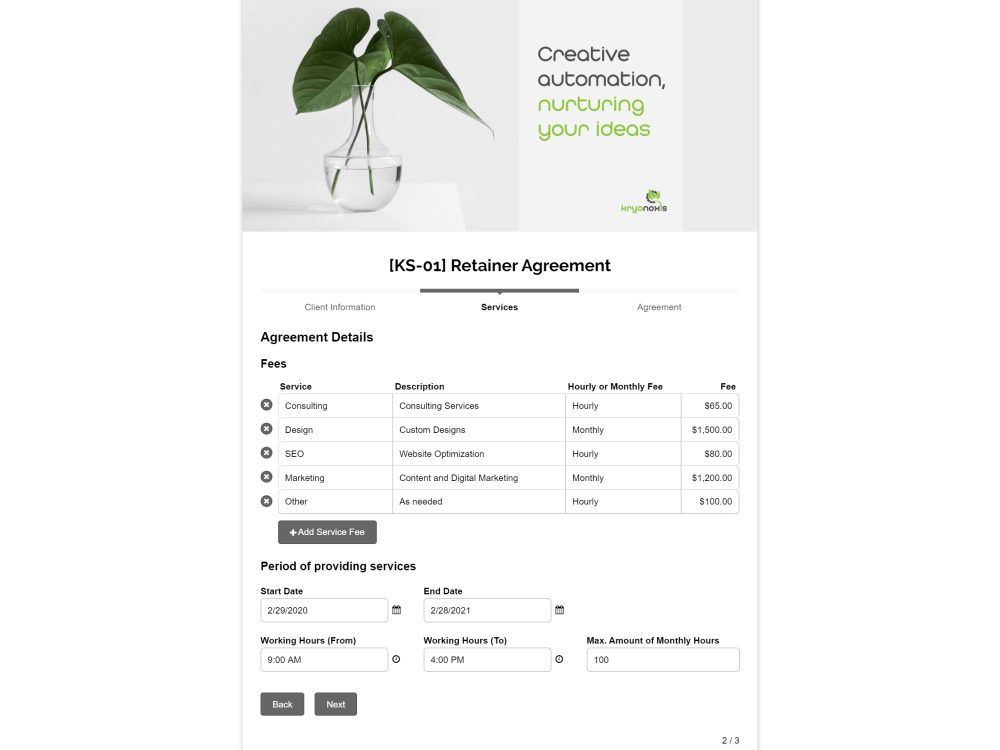Go to the Agreement tab

(x=659, y=307)
